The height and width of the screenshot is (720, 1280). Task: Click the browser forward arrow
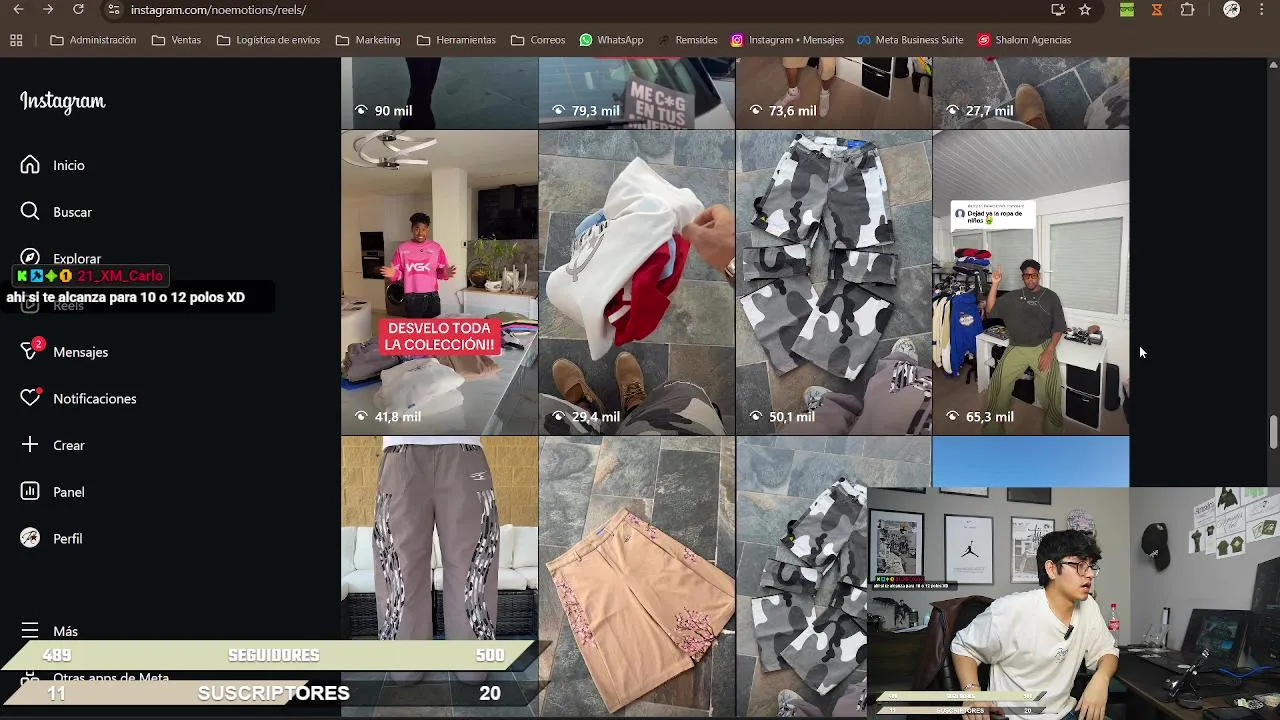click(48, 9)
